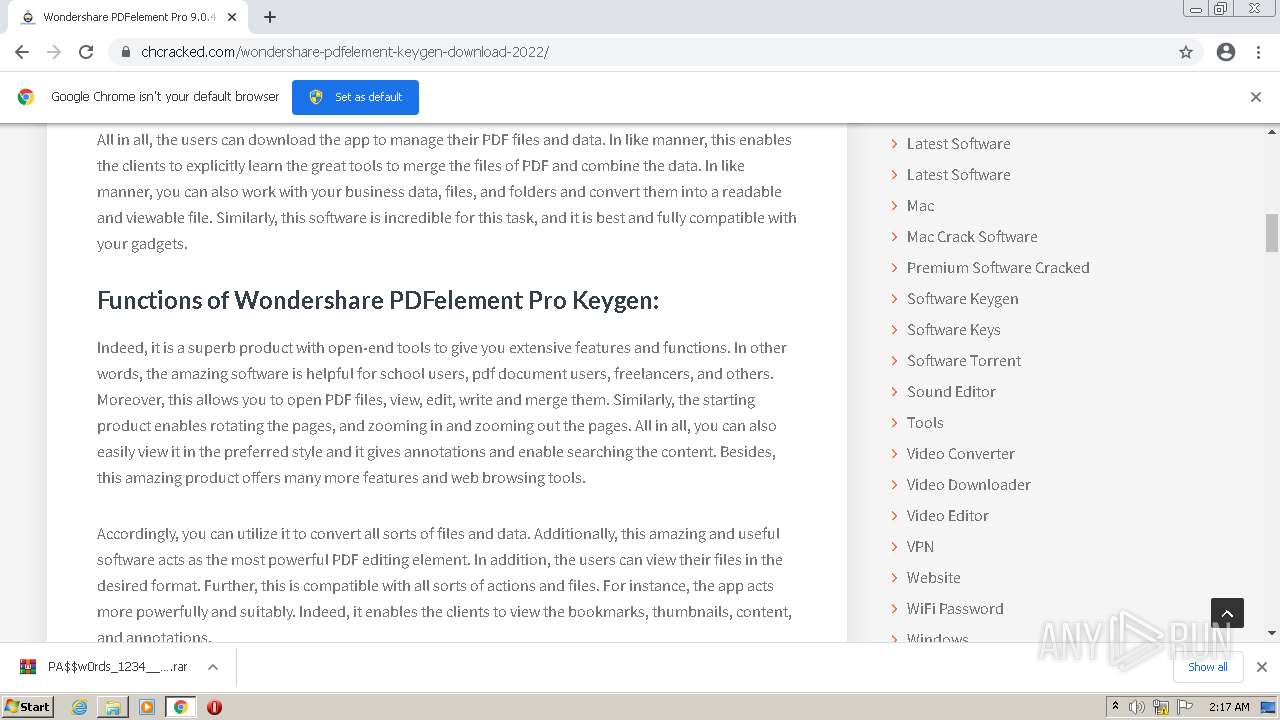Bookmark this page with the star icon

coord(1186,52)
